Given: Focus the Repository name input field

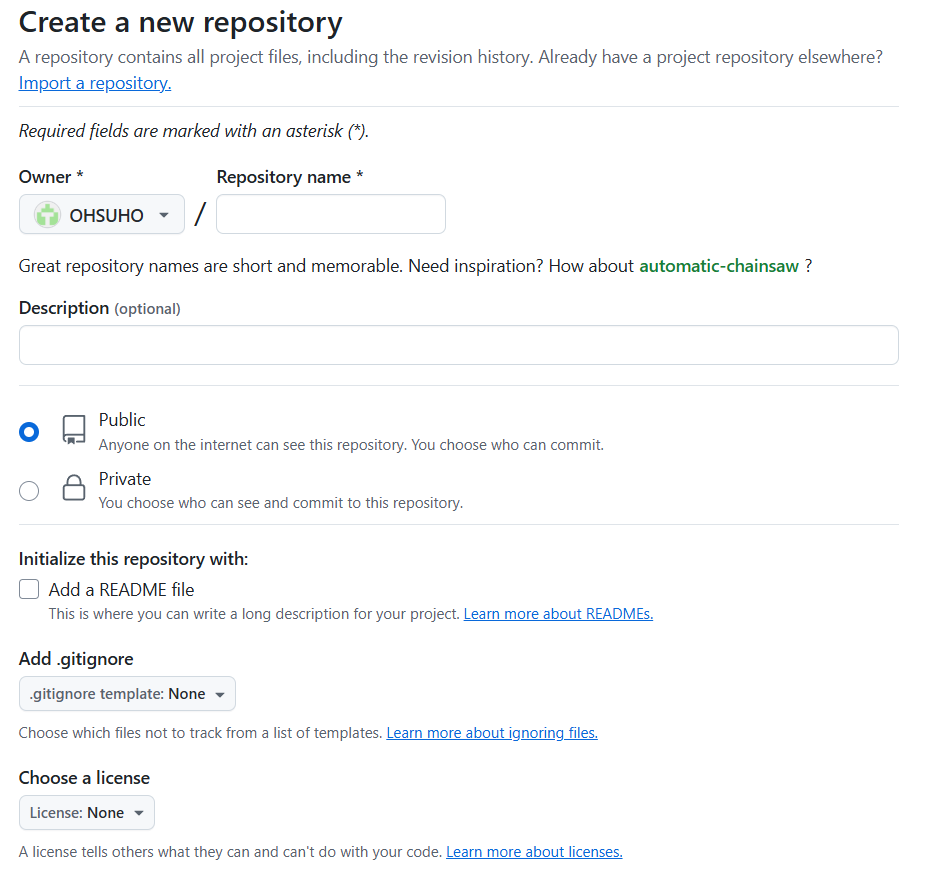Looking at the screenshot, I should [330, 214].
